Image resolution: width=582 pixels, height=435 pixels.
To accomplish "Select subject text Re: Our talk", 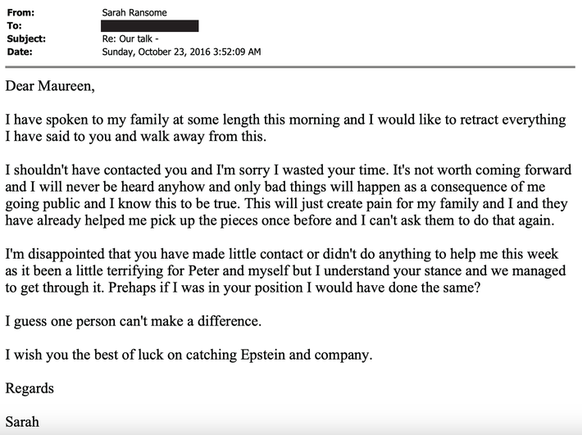I will (x=128, y=39).
